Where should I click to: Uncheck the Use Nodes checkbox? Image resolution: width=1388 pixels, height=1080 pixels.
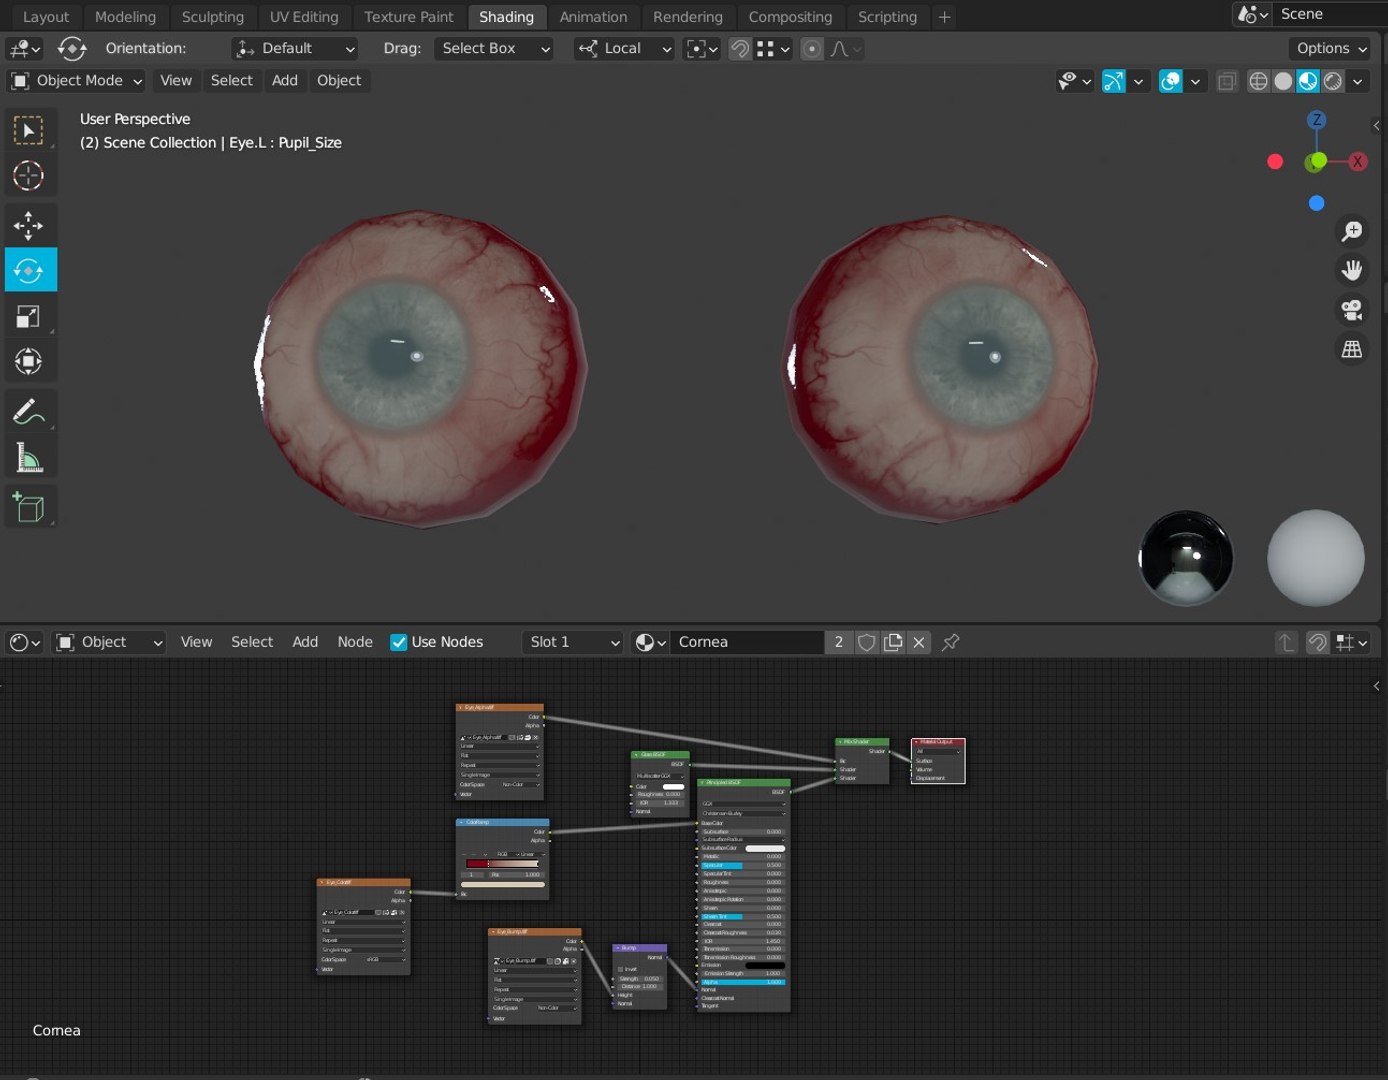(x=399, y=642)
